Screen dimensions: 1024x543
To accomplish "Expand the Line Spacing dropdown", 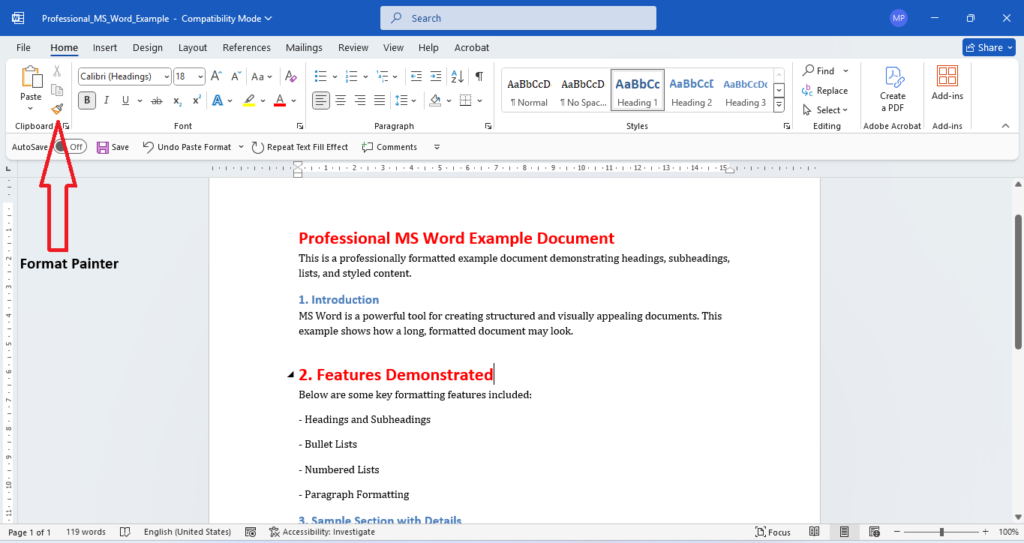I will [414, 101].
